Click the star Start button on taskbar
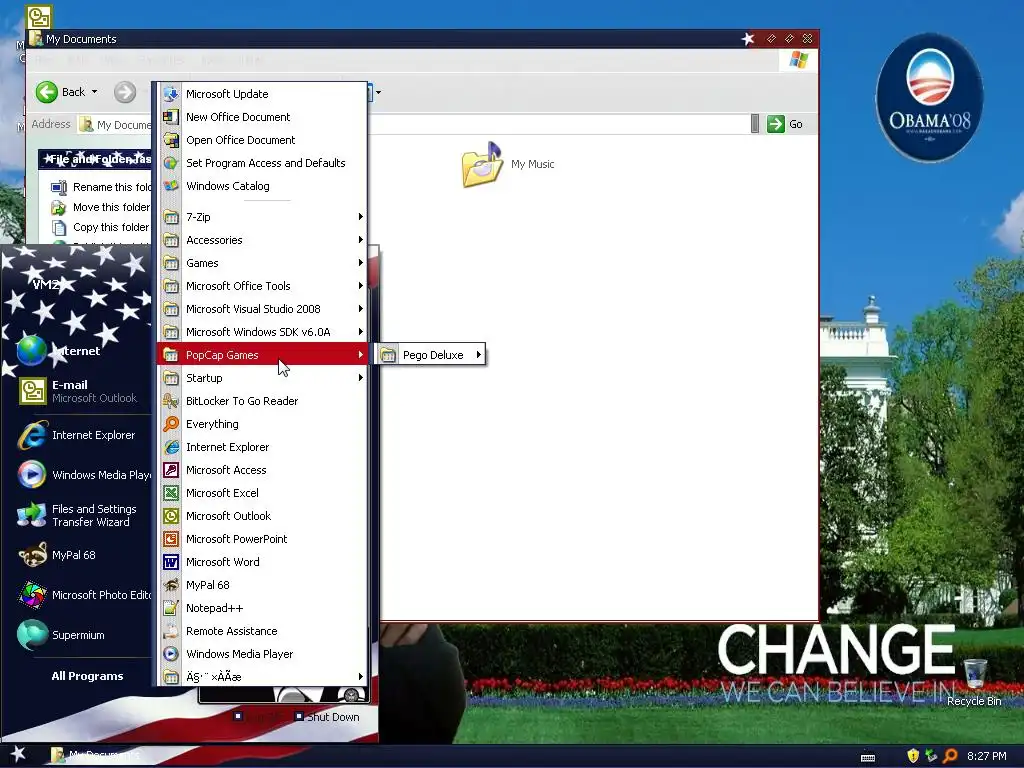This screenshot has height=768, width=1024. (18, 755)
